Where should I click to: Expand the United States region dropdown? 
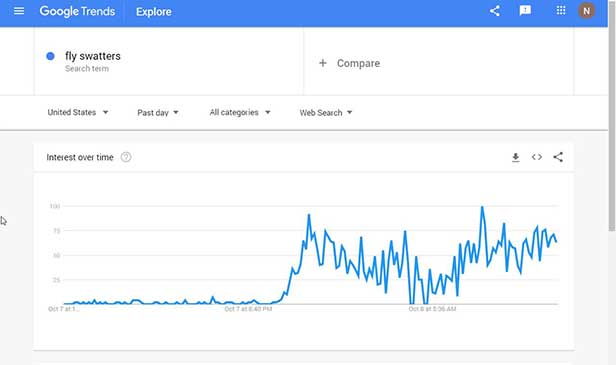(x=78, y=112)
